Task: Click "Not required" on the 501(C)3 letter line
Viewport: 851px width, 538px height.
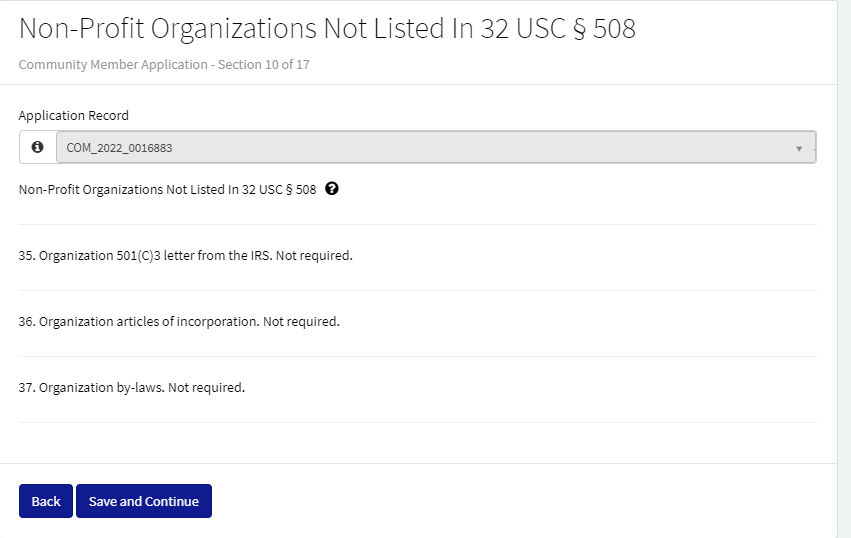Action: pyautogui.click(x=313, y=255)
